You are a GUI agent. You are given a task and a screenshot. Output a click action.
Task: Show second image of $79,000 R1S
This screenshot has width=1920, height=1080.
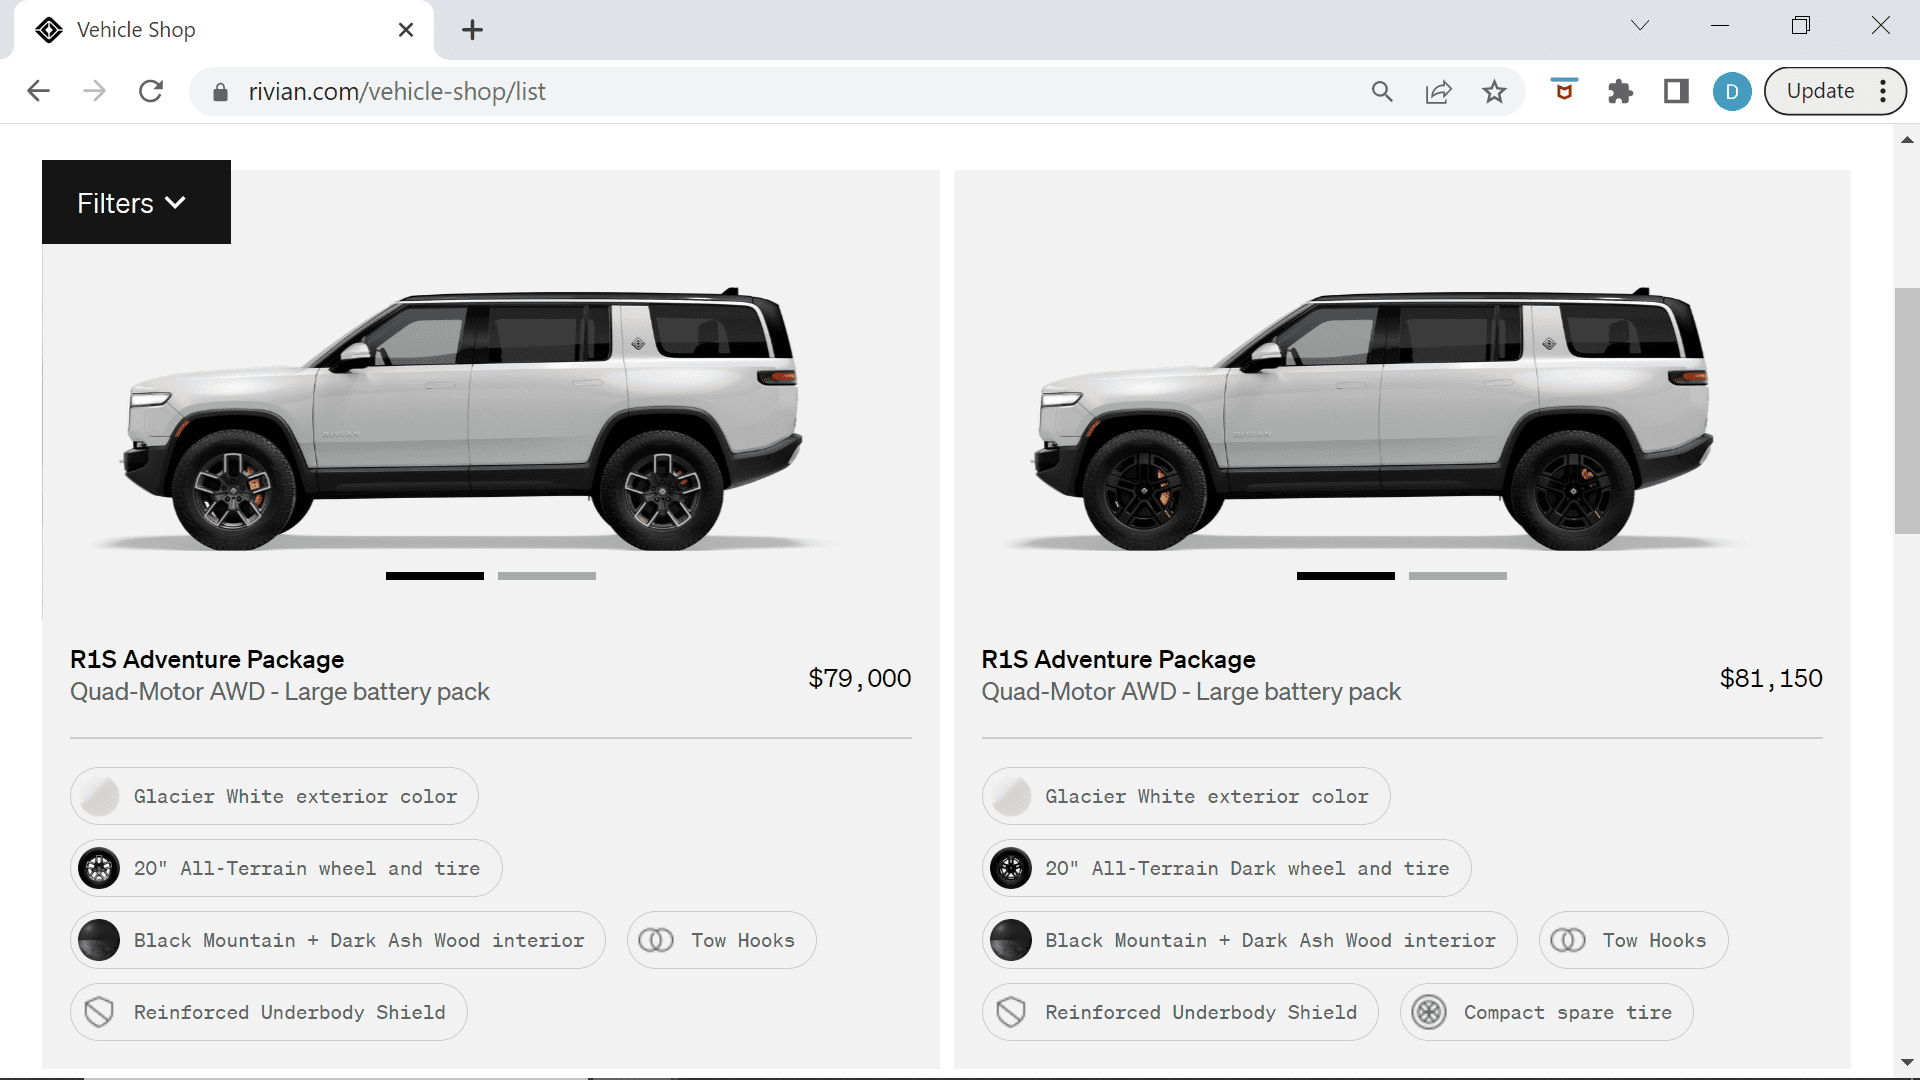coord(547,576)
